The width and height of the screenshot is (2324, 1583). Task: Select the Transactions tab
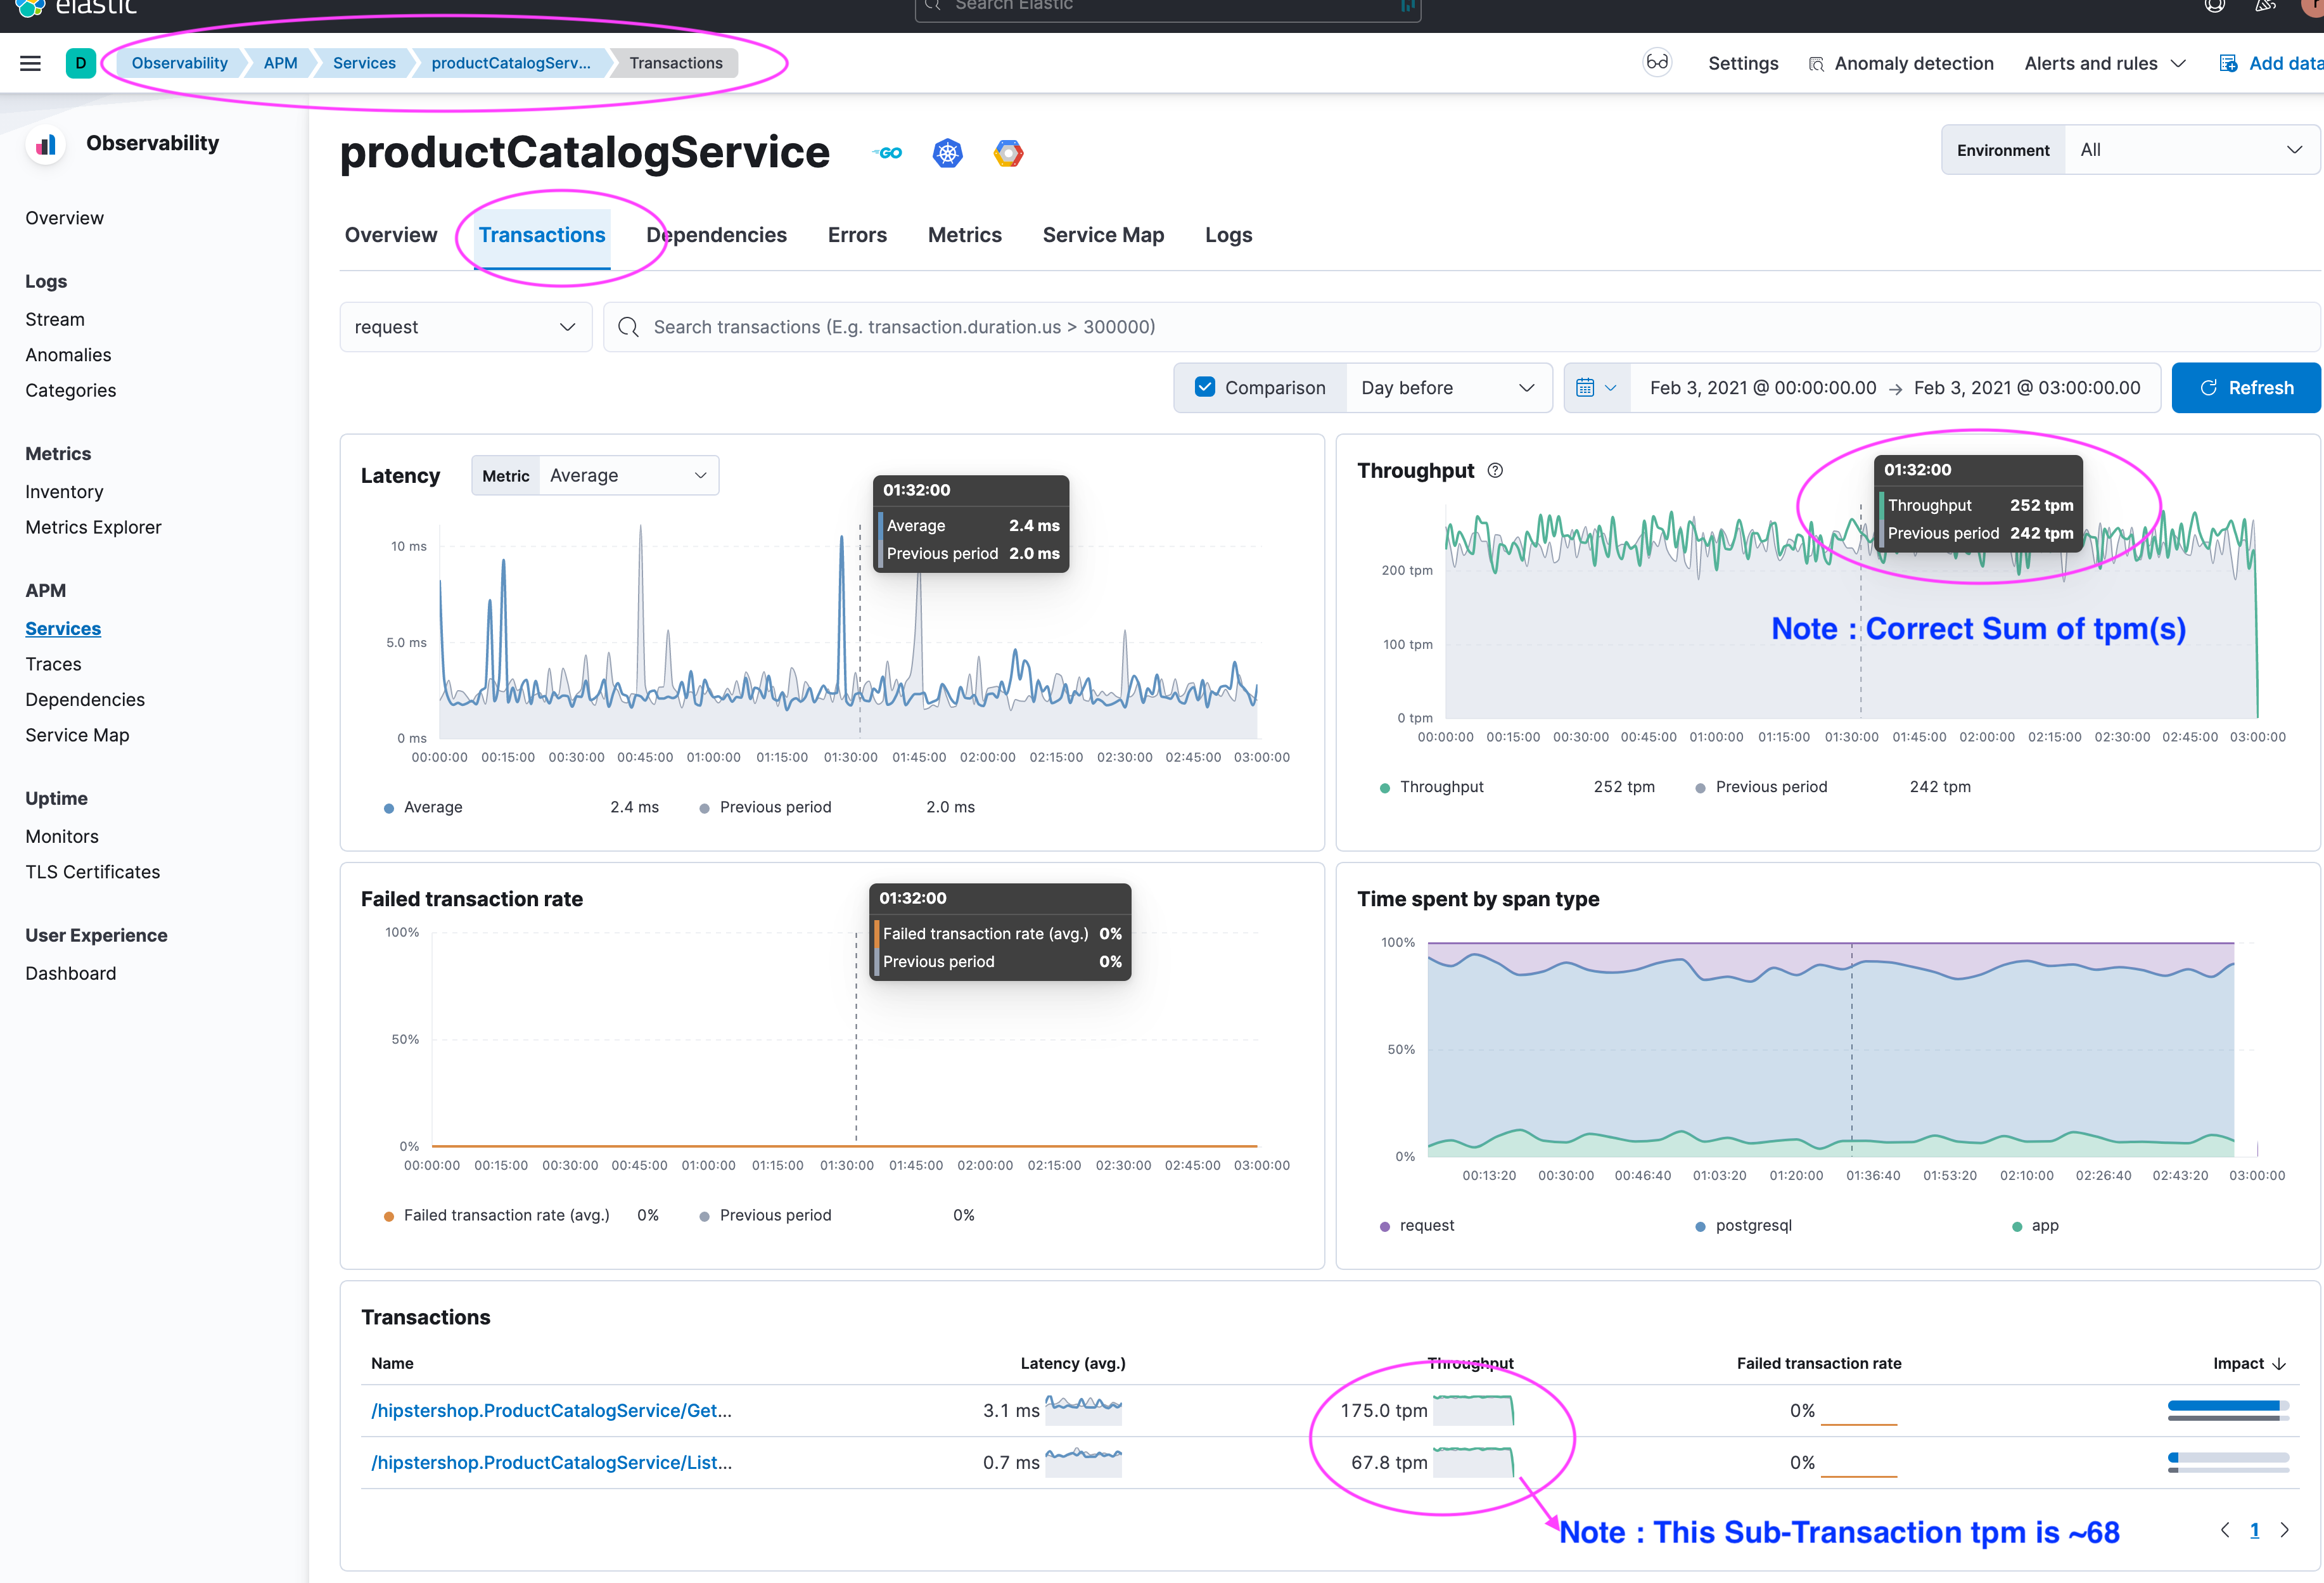[x=542, y=235]
